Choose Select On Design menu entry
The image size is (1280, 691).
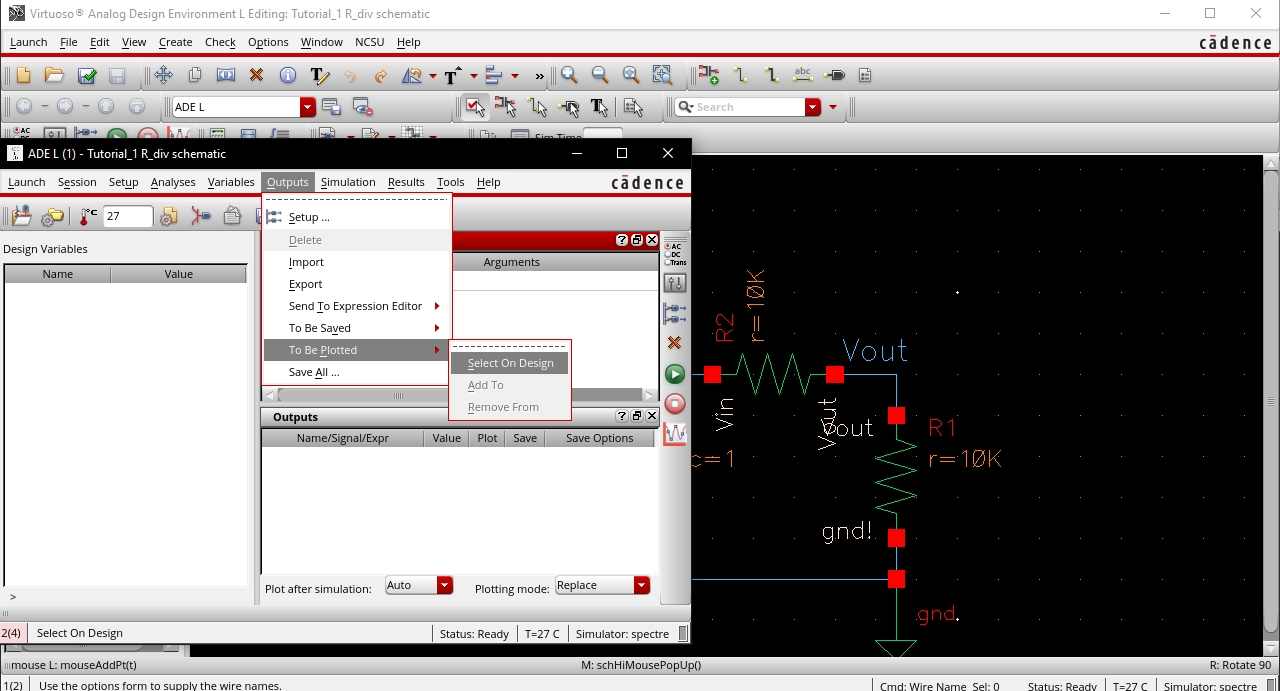(510, 363)
